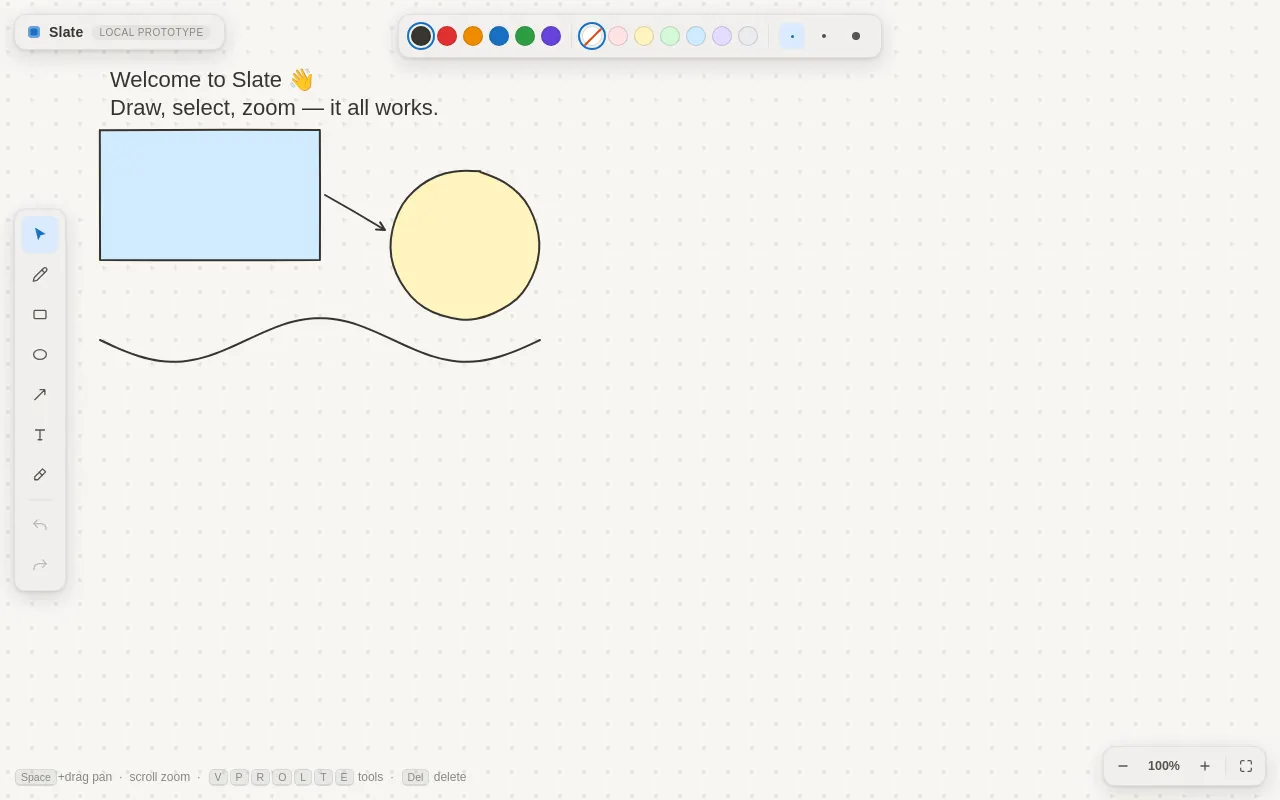The height and width of the screenshot is (800, 1280).
Task: Click the LOCAL PROTOTYPE badge
Action: [151, 32]
